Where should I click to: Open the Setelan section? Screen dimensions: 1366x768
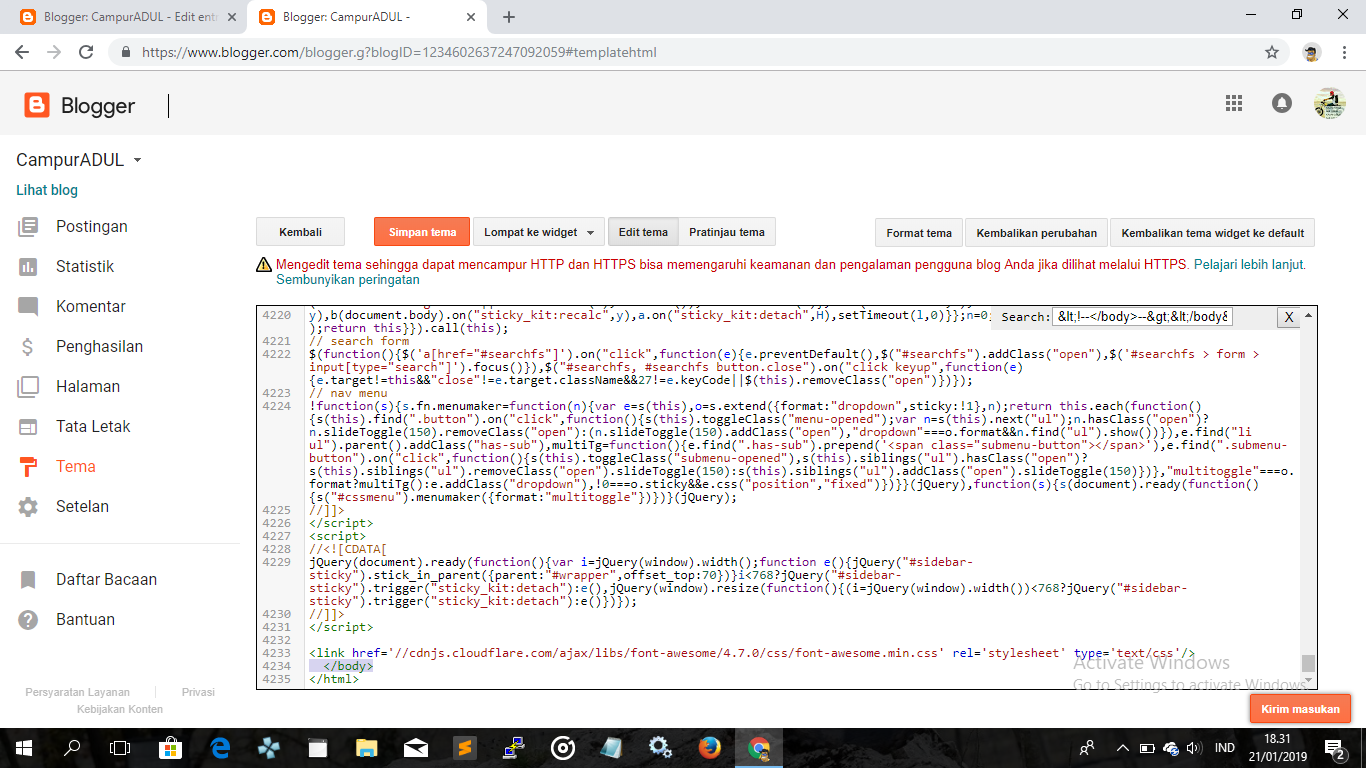pos(82,507)
